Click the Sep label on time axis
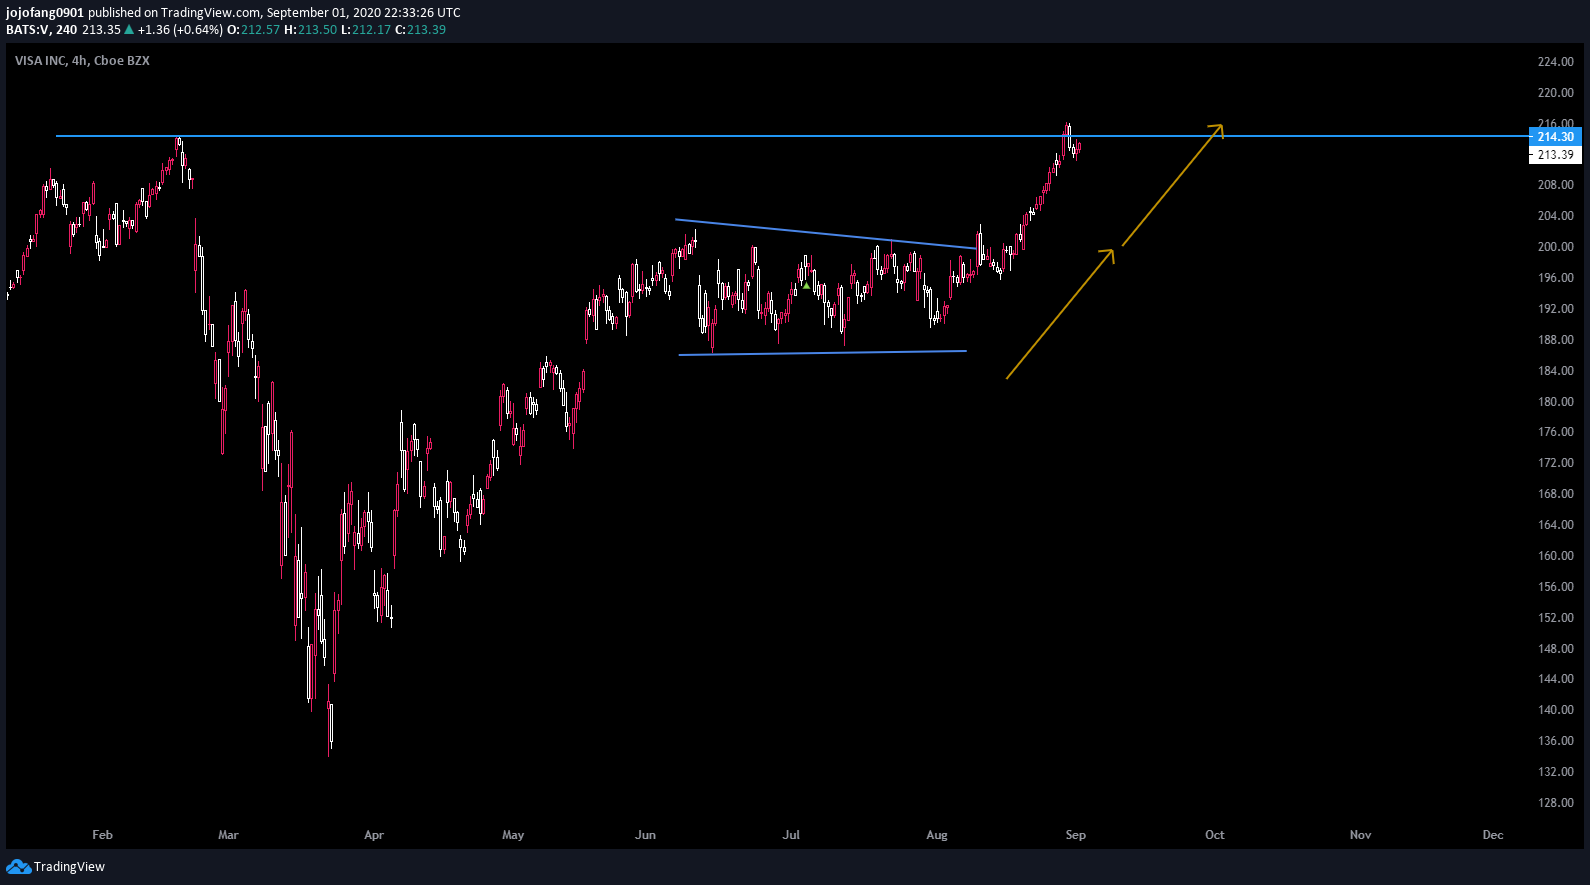This screenshot has height=885, width=1590. [x=1076, y=835]
